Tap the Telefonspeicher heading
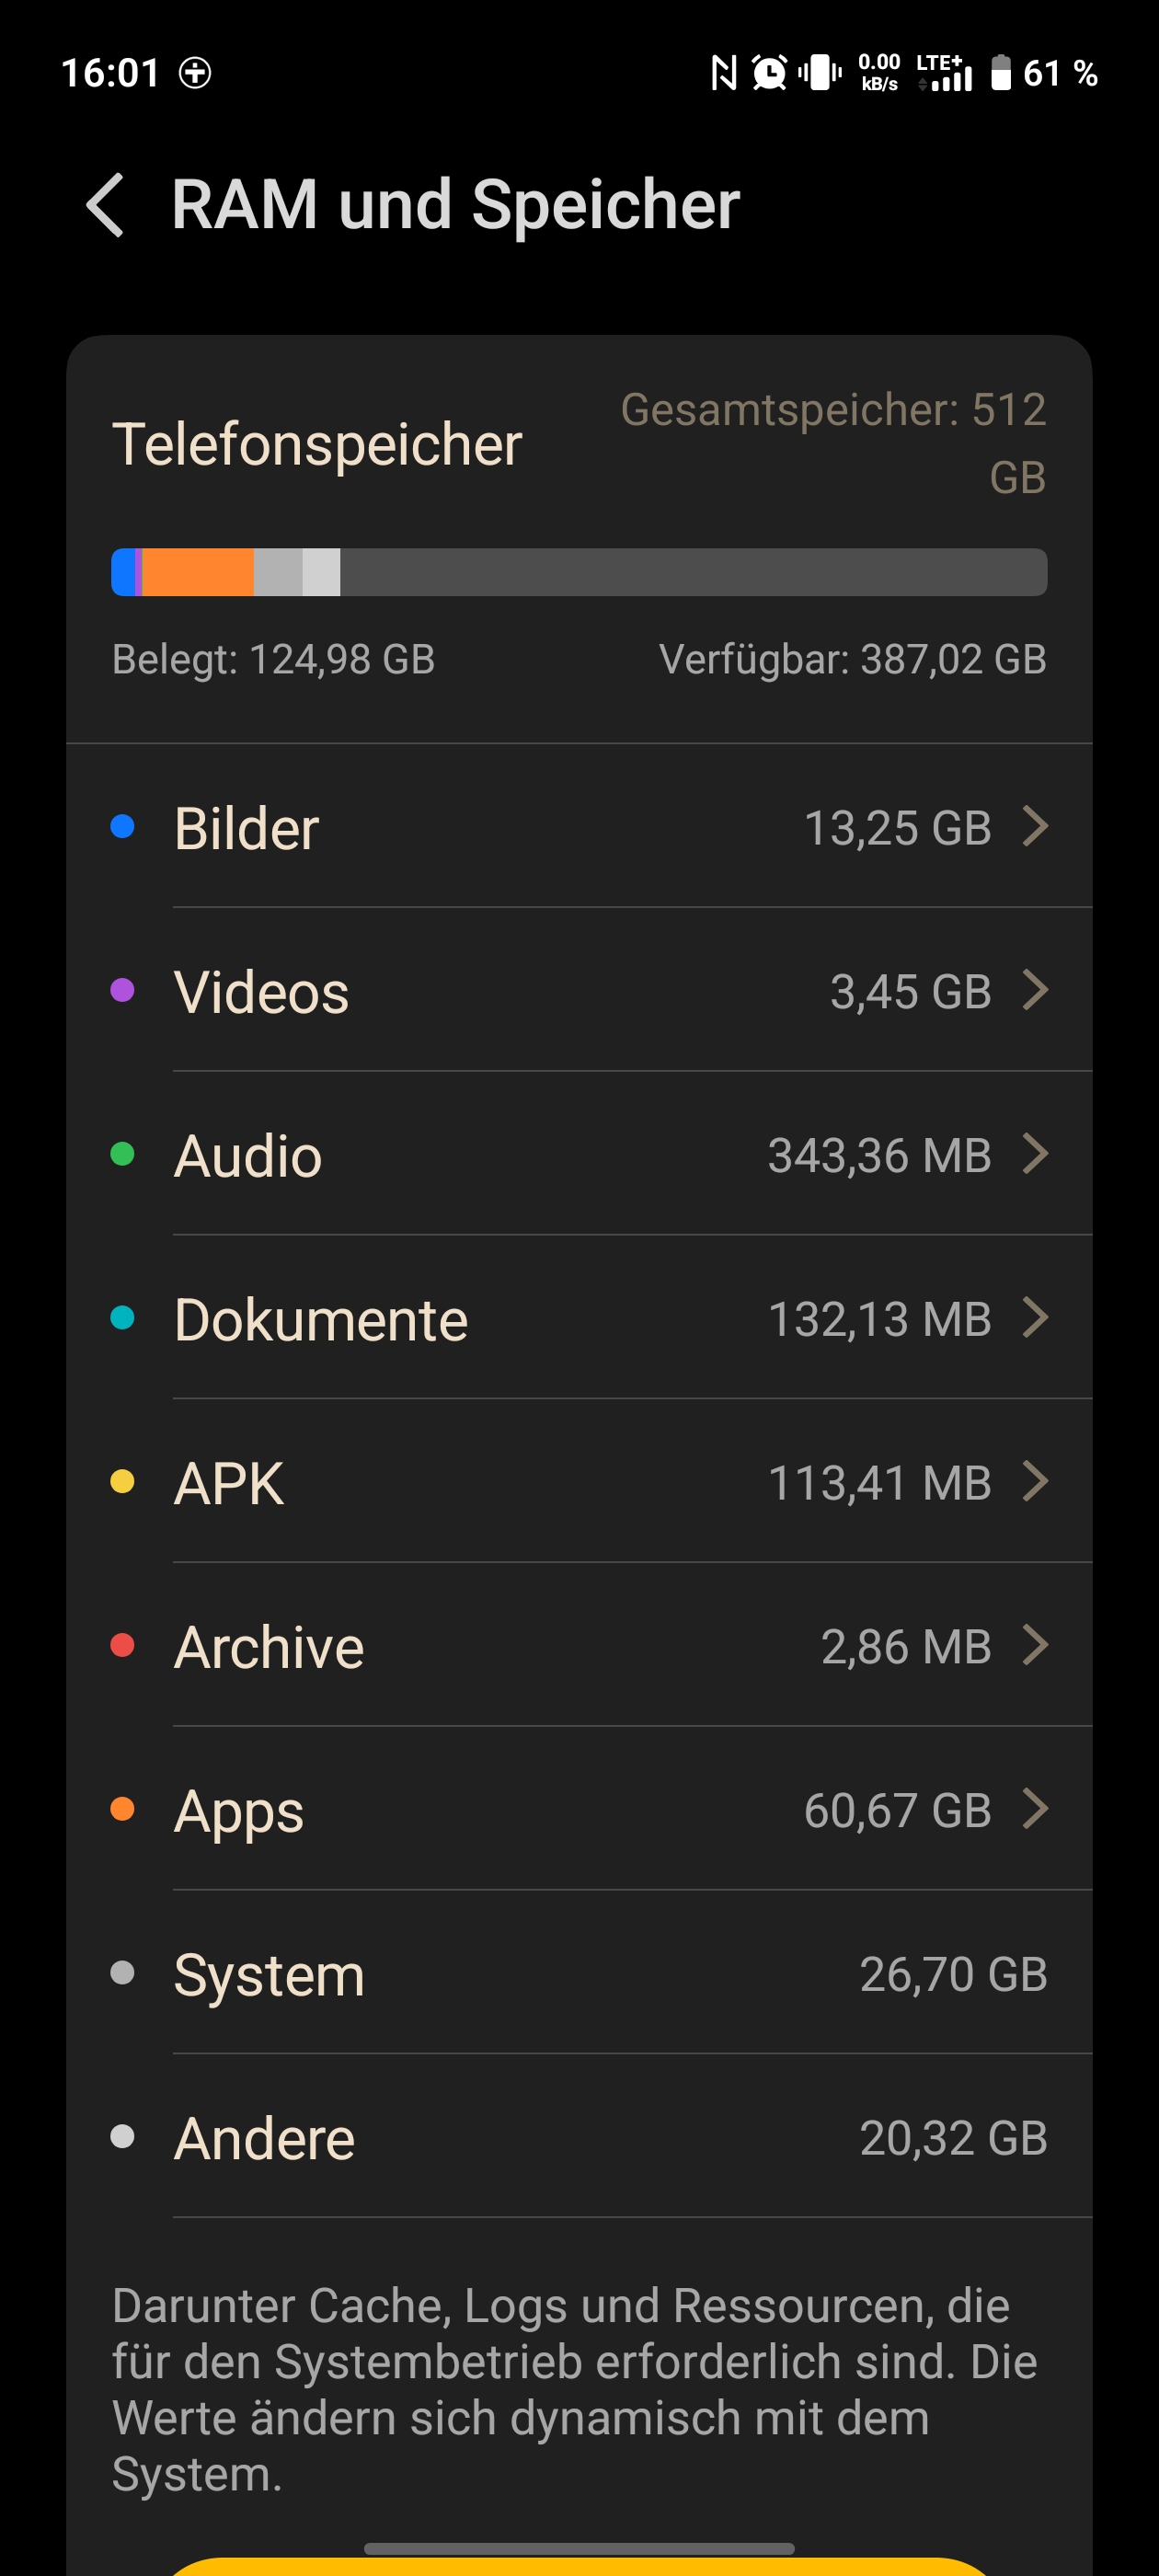The height and width of the screenshot is (2576, 1159). [x=317, y=444]
